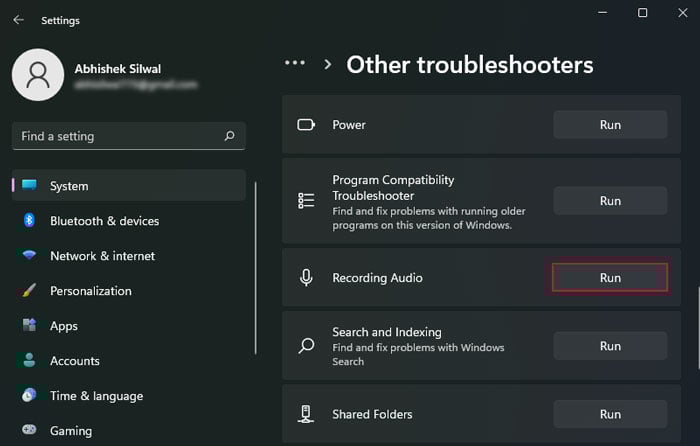Image resolution: width=700 pixels, height=446 pixels.
Task: Open System settings category
Action: point(129,186)
